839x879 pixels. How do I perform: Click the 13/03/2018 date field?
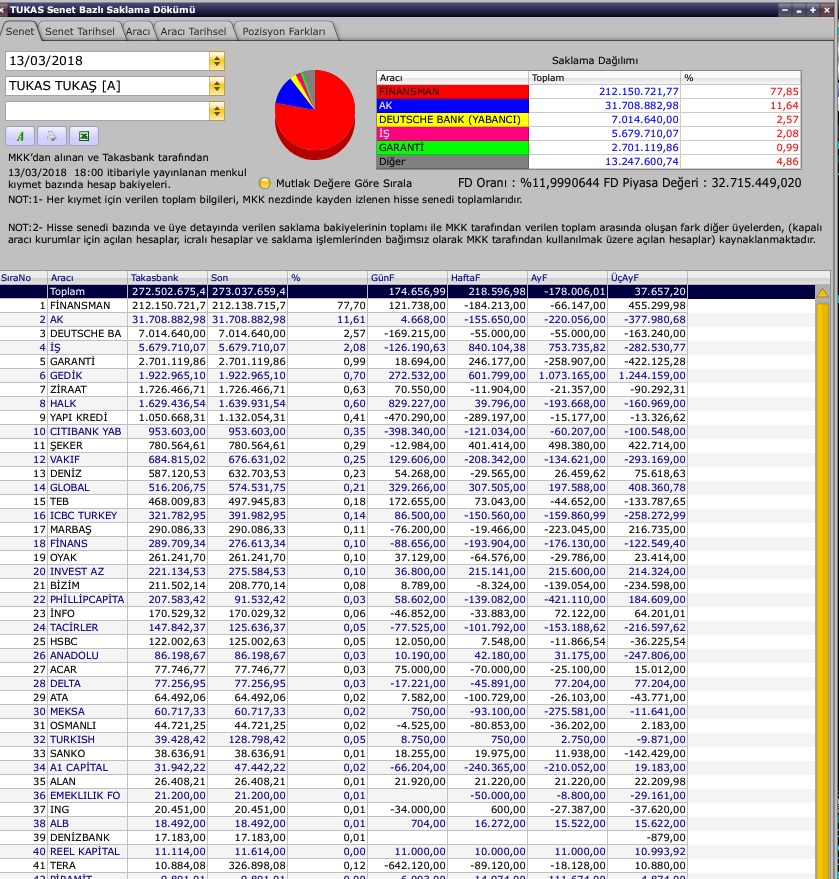point(107,61)
